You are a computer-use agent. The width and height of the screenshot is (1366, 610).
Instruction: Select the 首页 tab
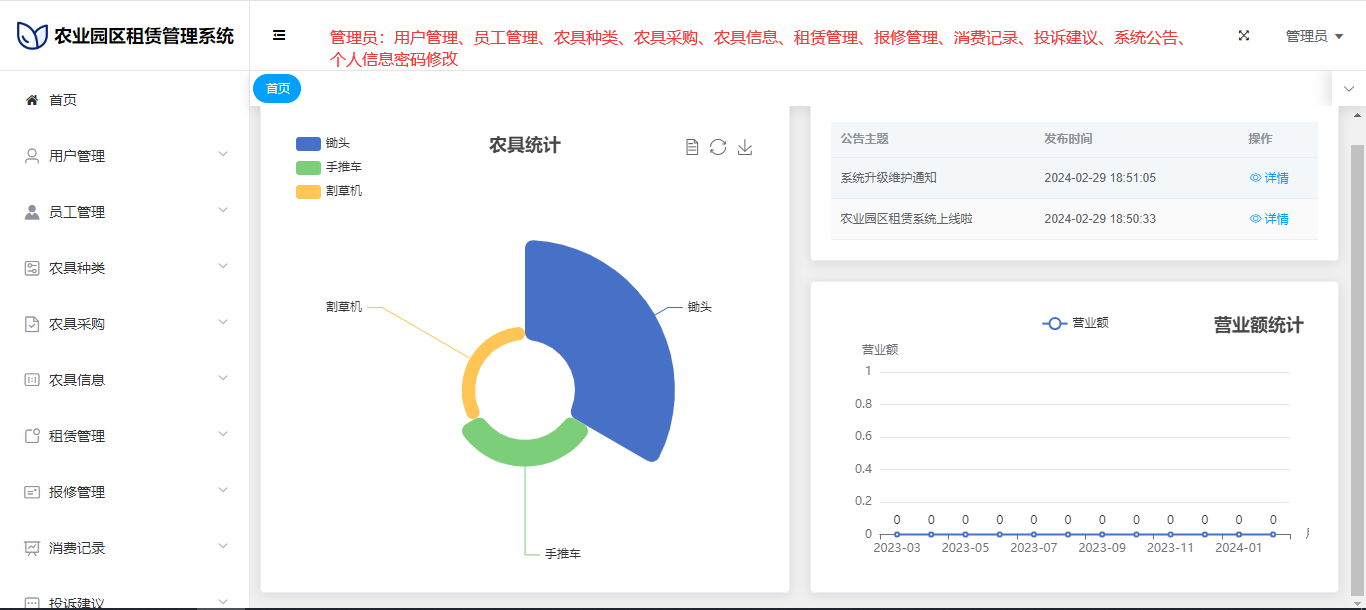(277, 89)
